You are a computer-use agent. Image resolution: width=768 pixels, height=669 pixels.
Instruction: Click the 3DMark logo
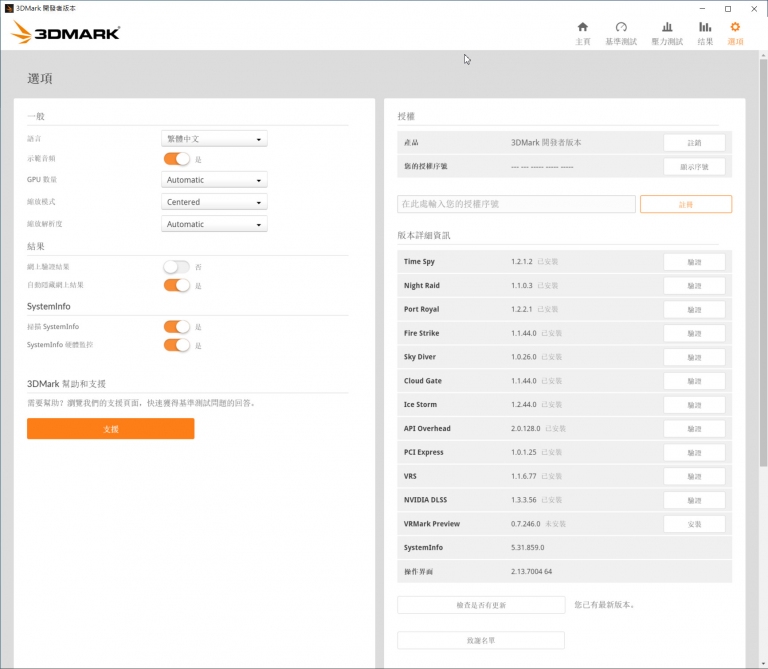click(x=66, y=32)
